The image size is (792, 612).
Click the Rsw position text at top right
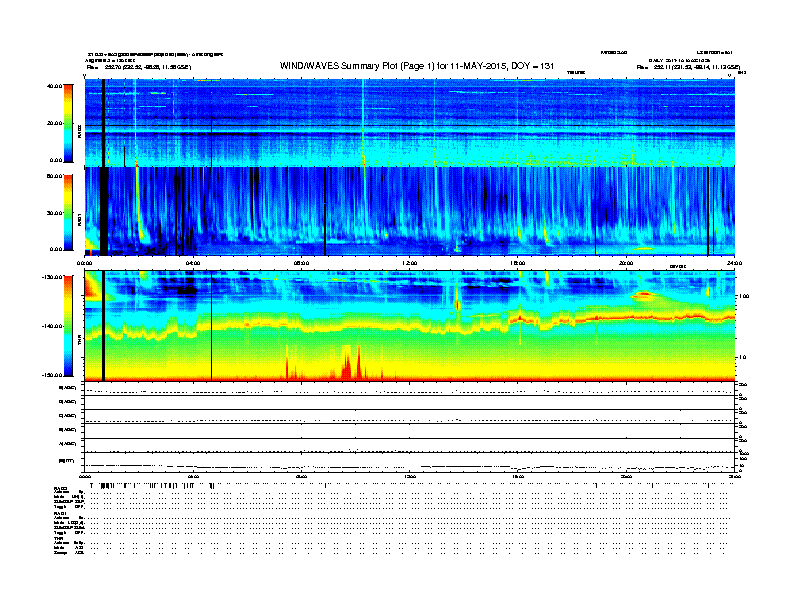pyautogui.click(x=688, y=67)
